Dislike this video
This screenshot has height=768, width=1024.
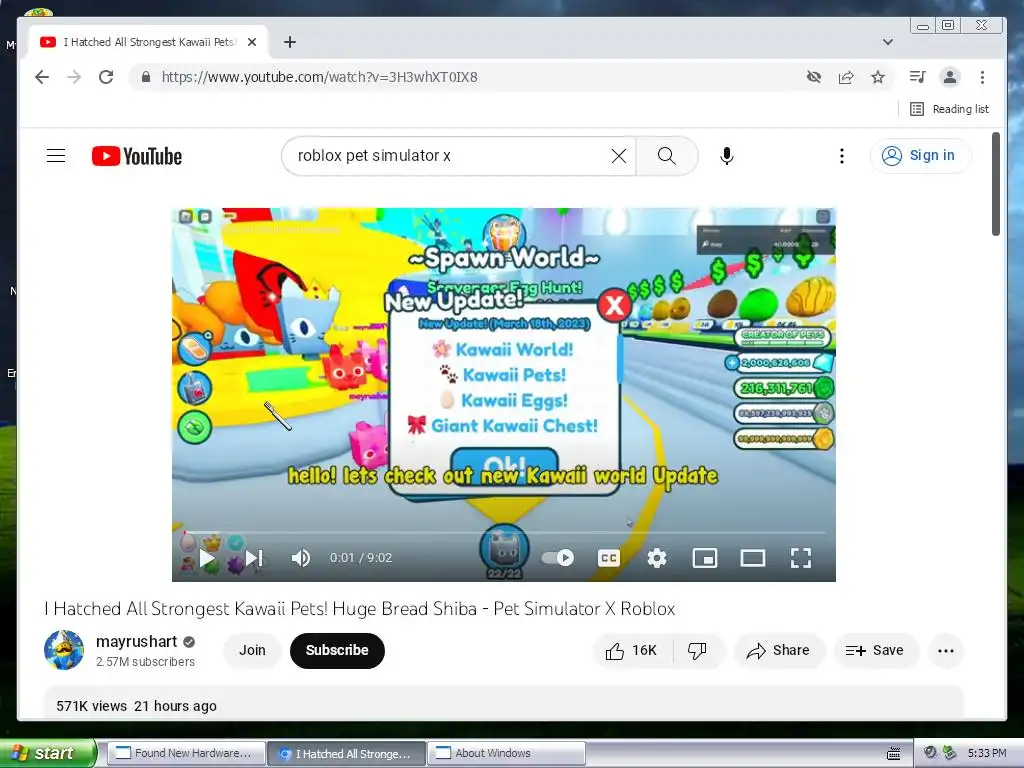coord(697,650)
